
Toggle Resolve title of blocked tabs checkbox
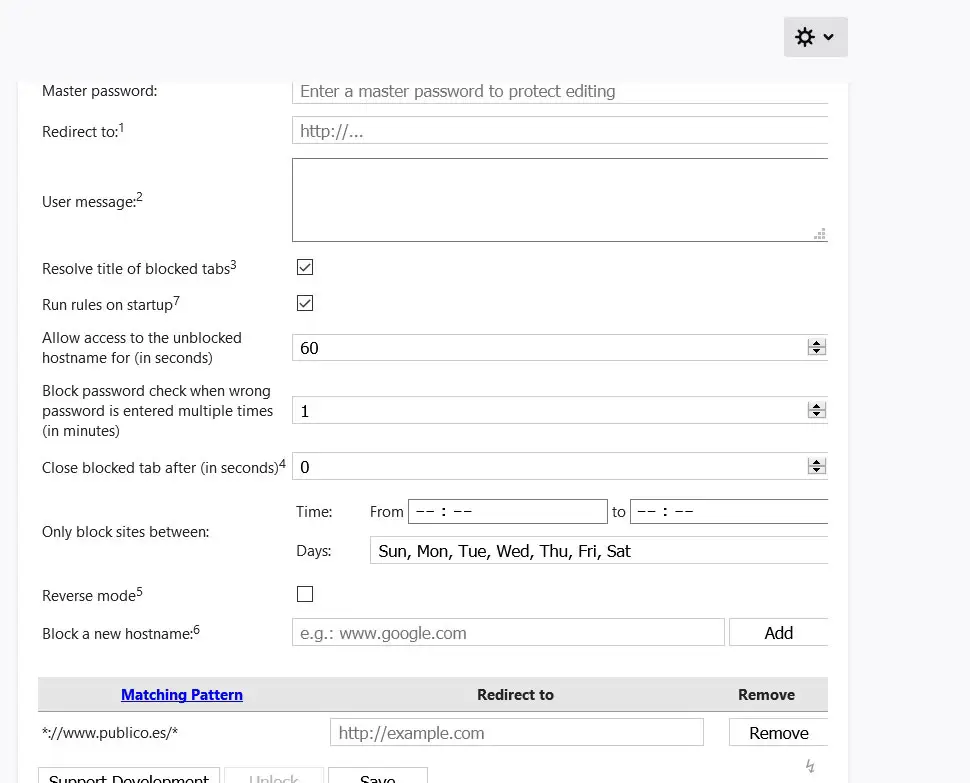click(305, 267)
